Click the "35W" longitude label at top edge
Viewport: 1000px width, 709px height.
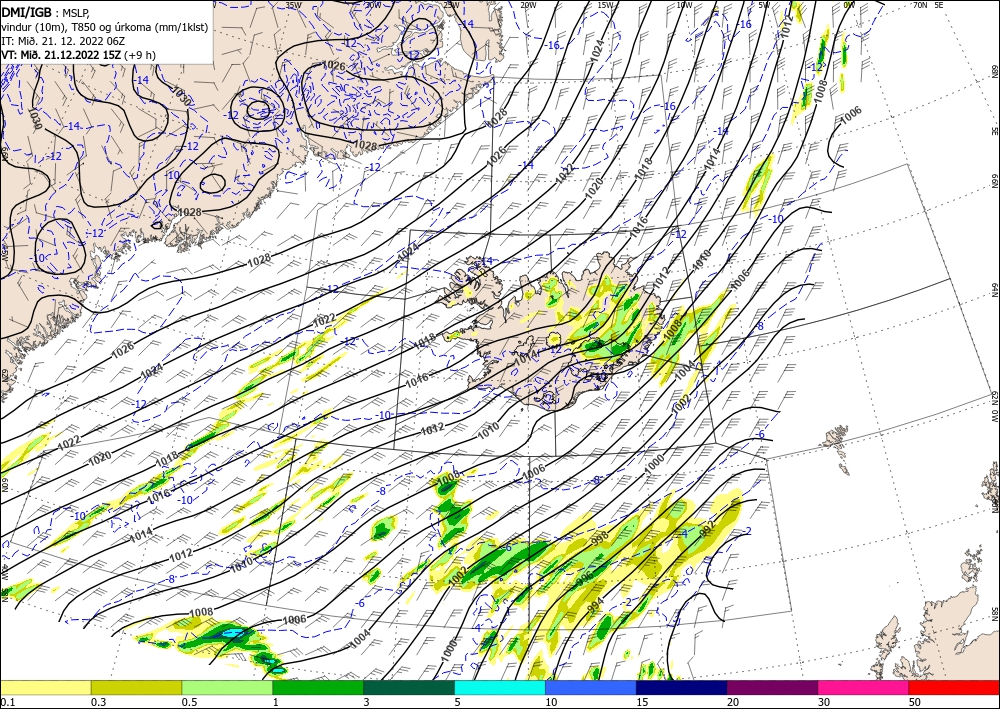pos(293,5)
